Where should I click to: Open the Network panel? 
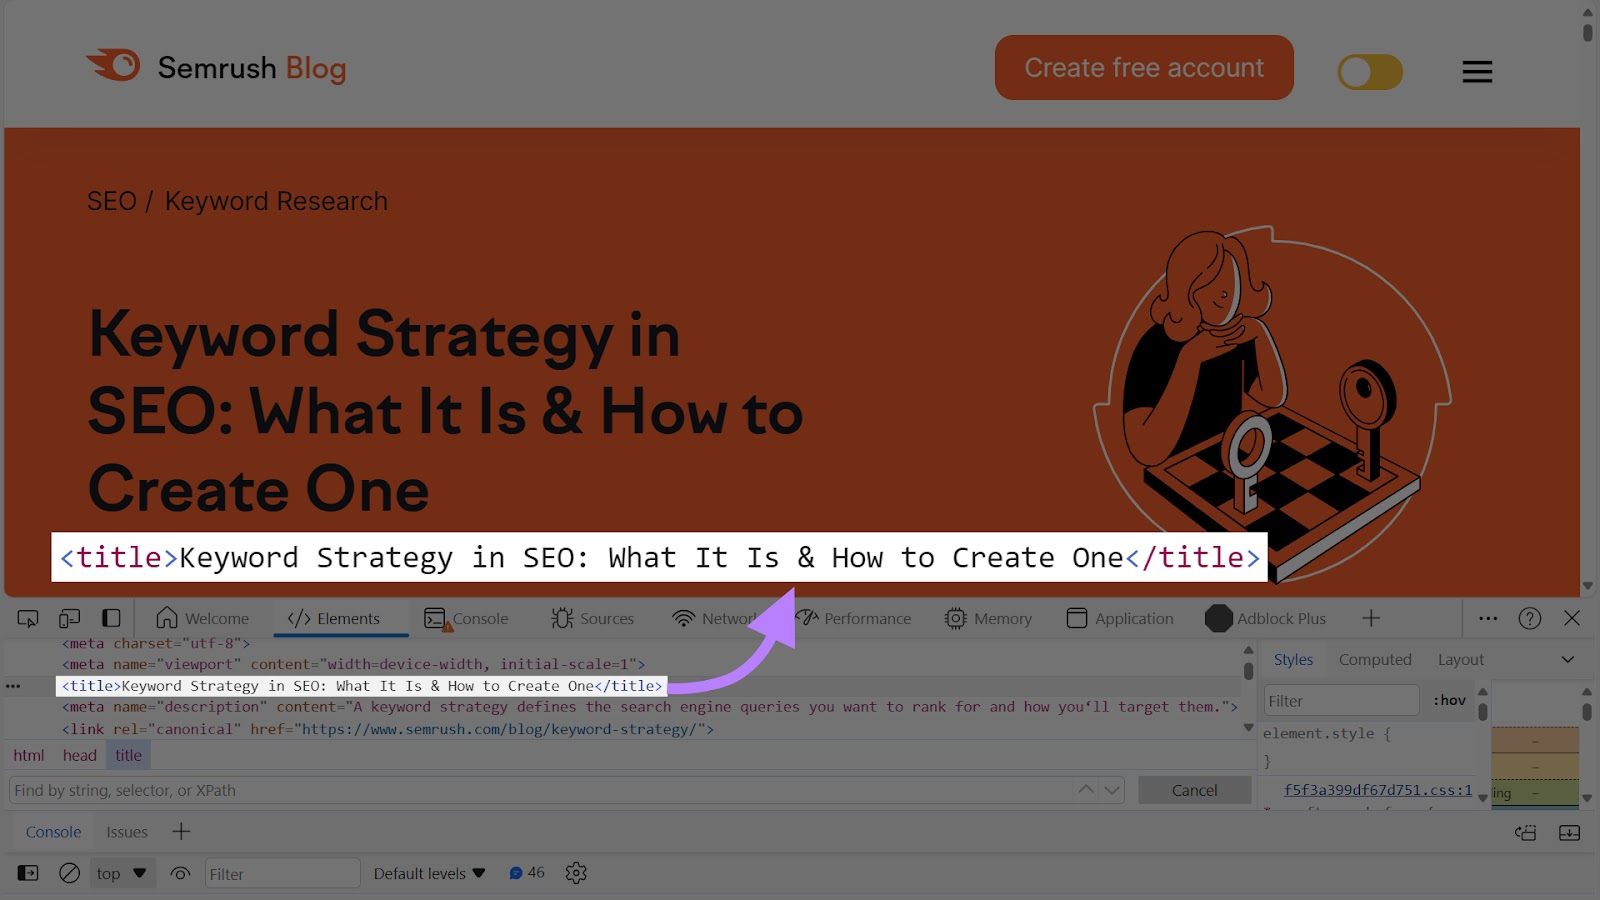click(x=716, y=618)
